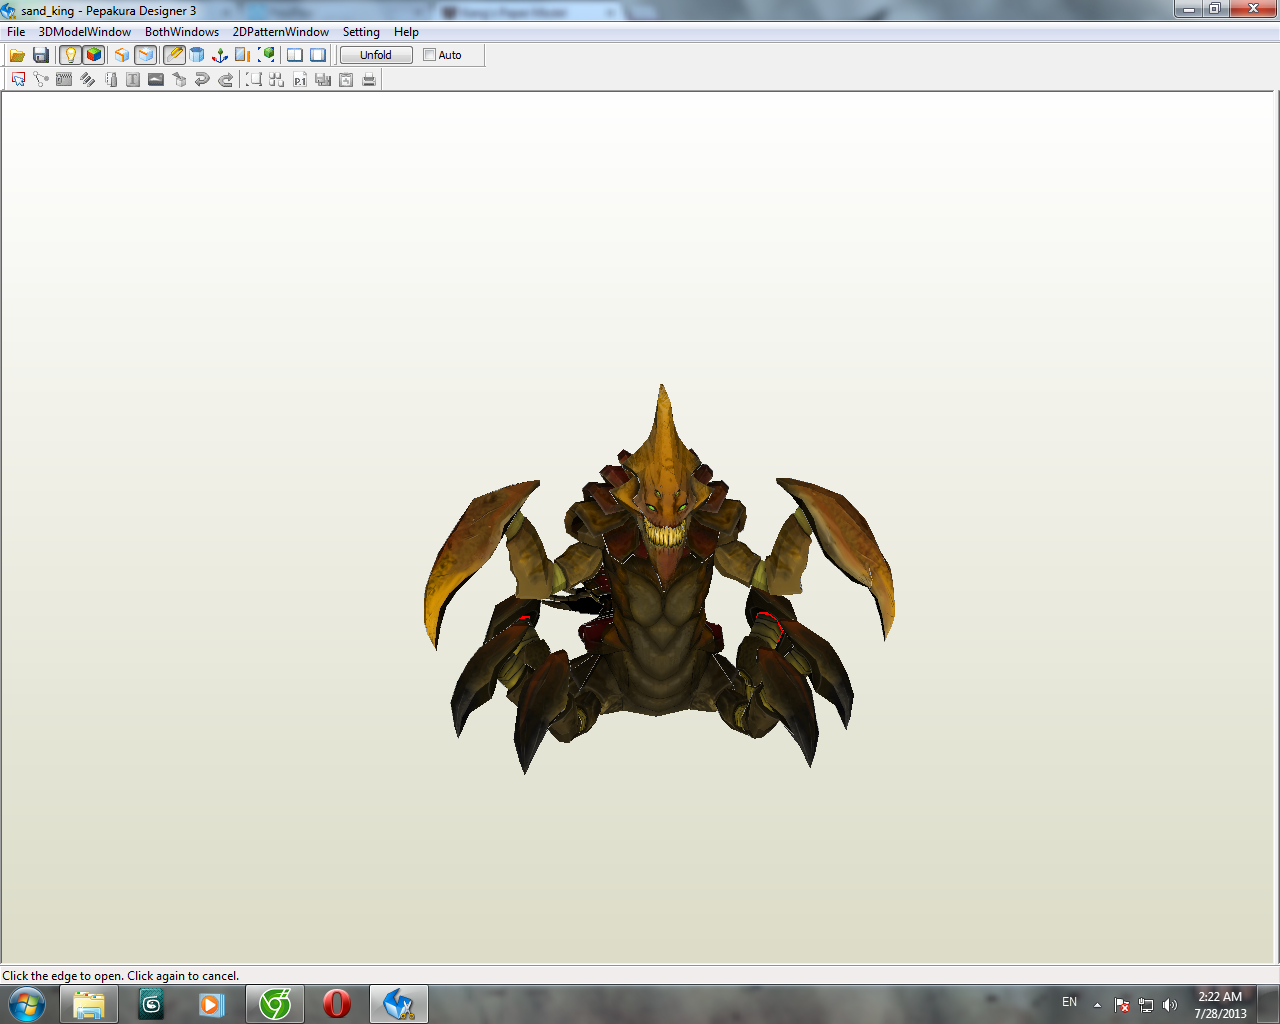Click the green cube in brackets icon
The height and width of the screenshot is (1024, 1280).
267,55
